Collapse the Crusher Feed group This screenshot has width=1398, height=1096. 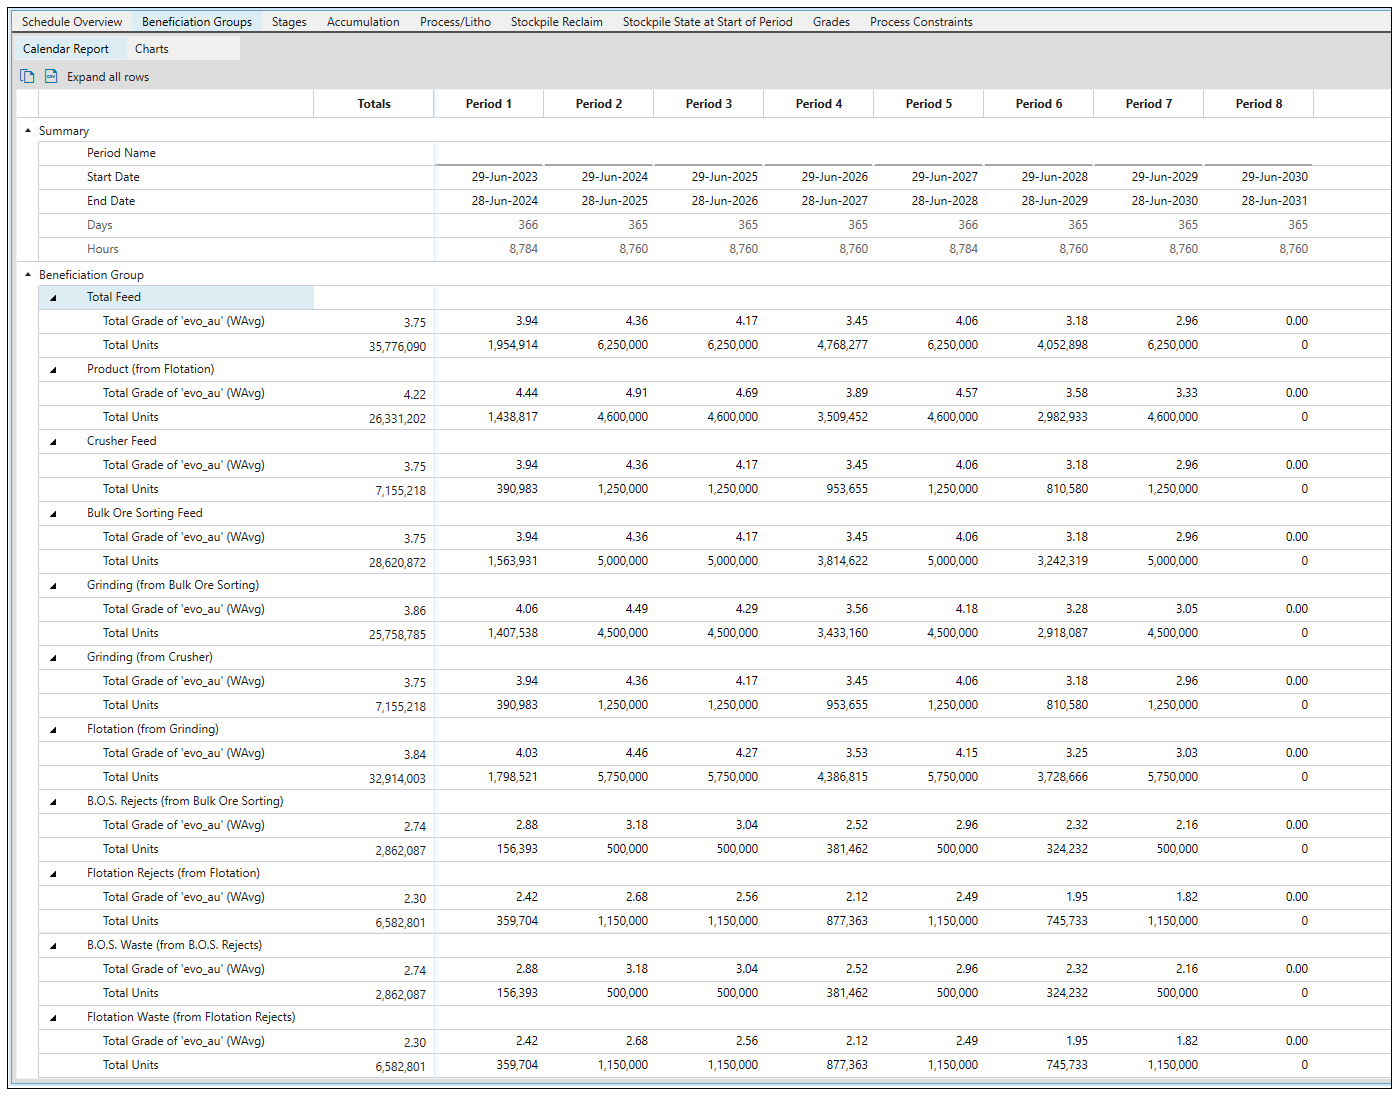pyautogui.click(x=53, y=442)
